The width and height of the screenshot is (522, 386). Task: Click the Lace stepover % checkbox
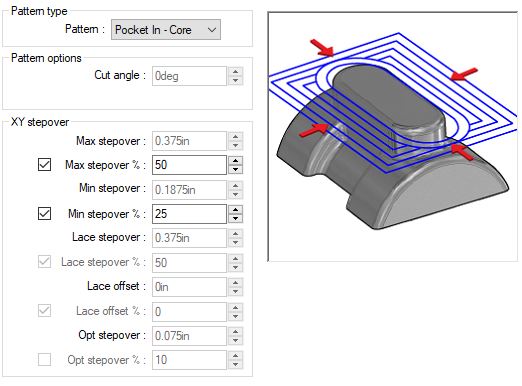point(44,262)
